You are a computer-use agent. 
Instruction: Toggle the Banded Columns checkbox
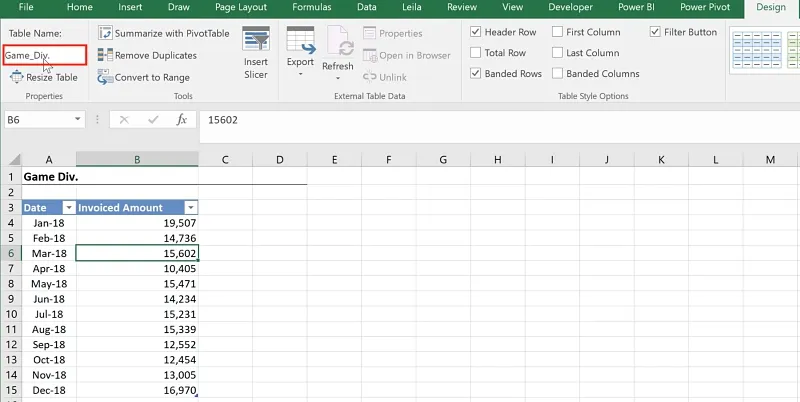click(x=558, y=74)
